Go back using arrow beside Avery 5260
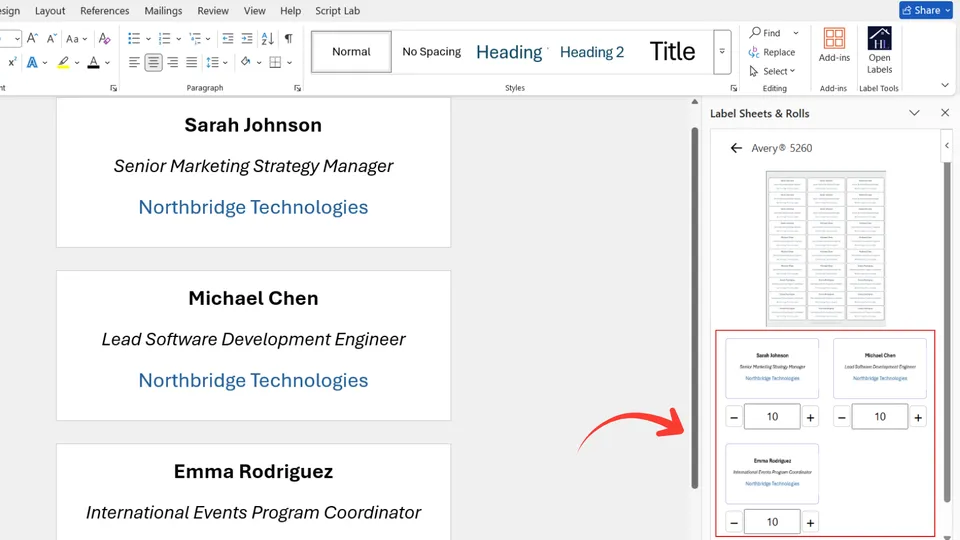The height and width of the screenshot is (540, 960). [x=736, y=148]
